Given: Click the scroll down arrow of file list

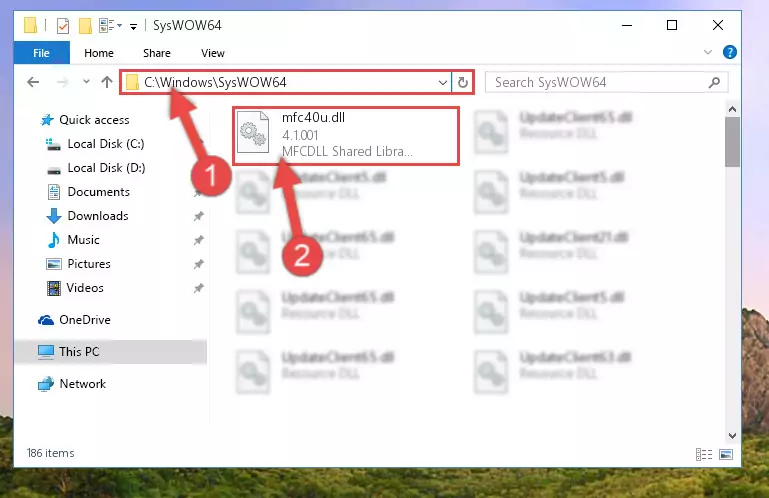Looking at the screenshot, I should pyautogui.click(x=732, y=436).
